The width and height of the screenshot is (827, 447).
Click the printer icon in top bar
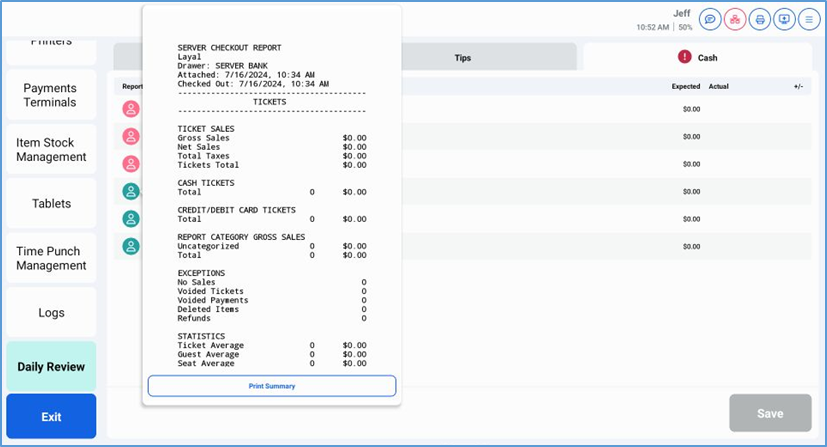point(760,19)
